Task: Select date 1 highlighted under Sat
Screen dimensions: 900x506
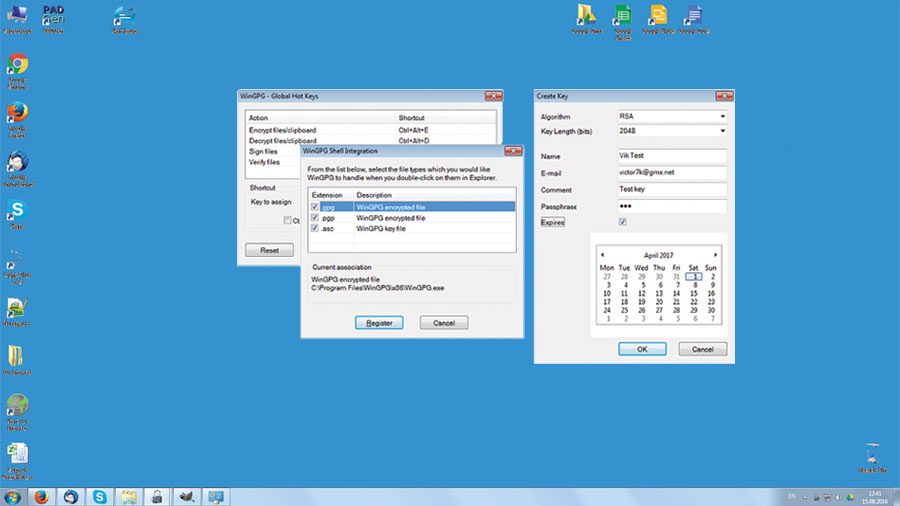Action: (693, 277)
